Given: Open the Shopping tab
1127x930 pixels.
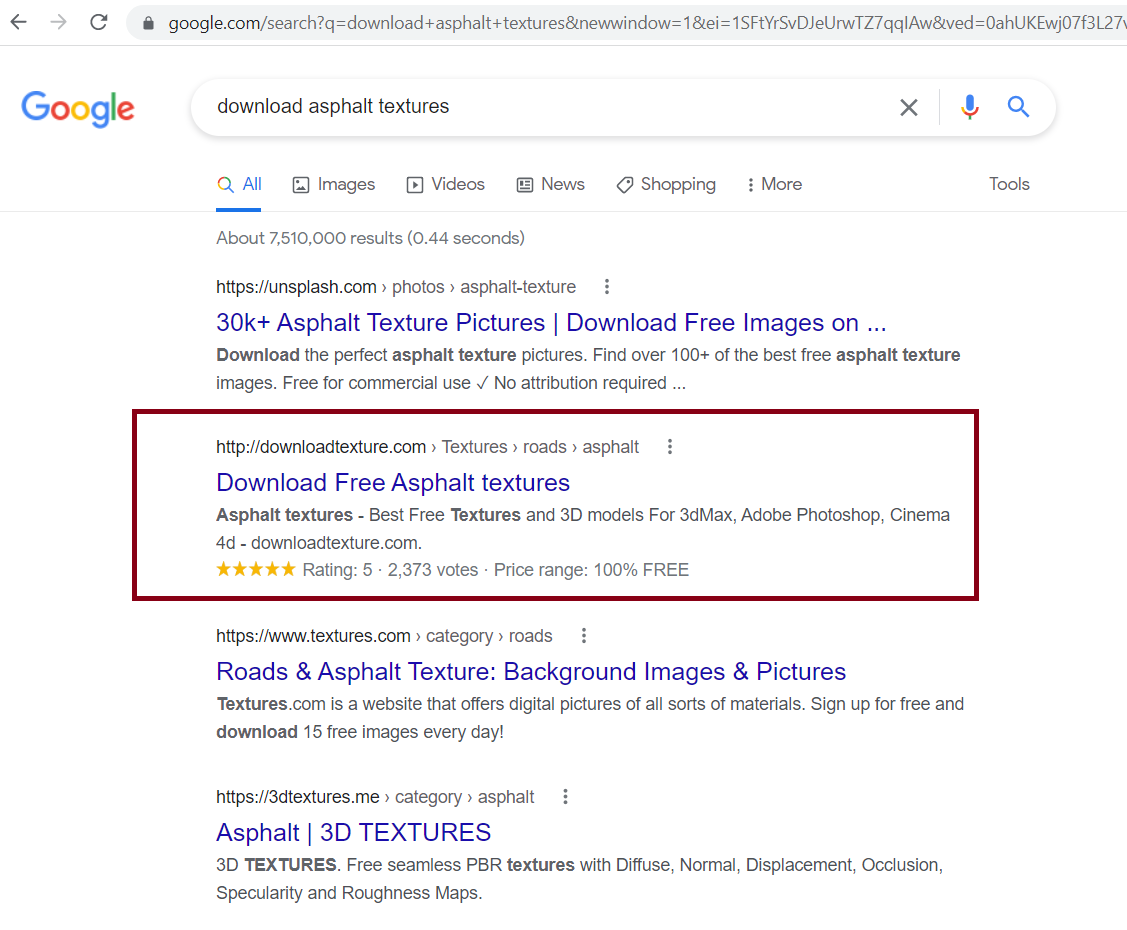Looking at the screenshot, I should pyautogui.click(x=666, y=184).
